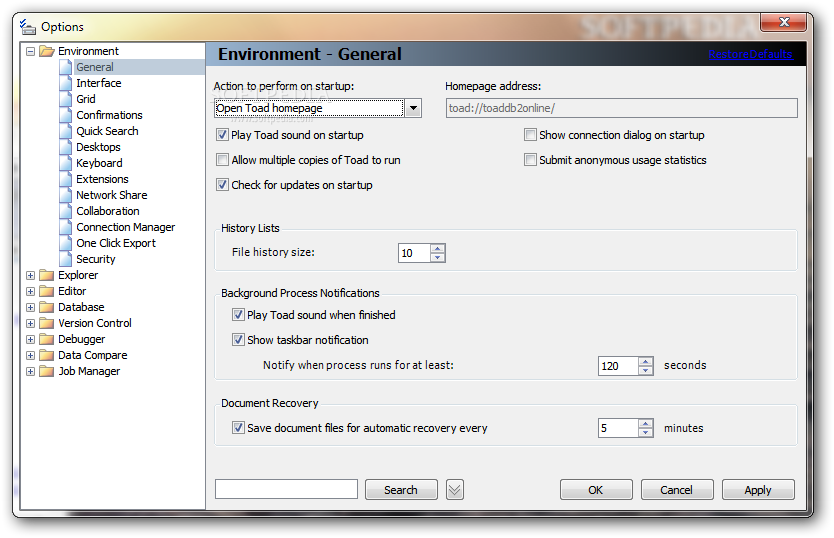Click the page icon beside Confirmations
The width and height of the screenshot is (834, 538).
pos(65,115)
